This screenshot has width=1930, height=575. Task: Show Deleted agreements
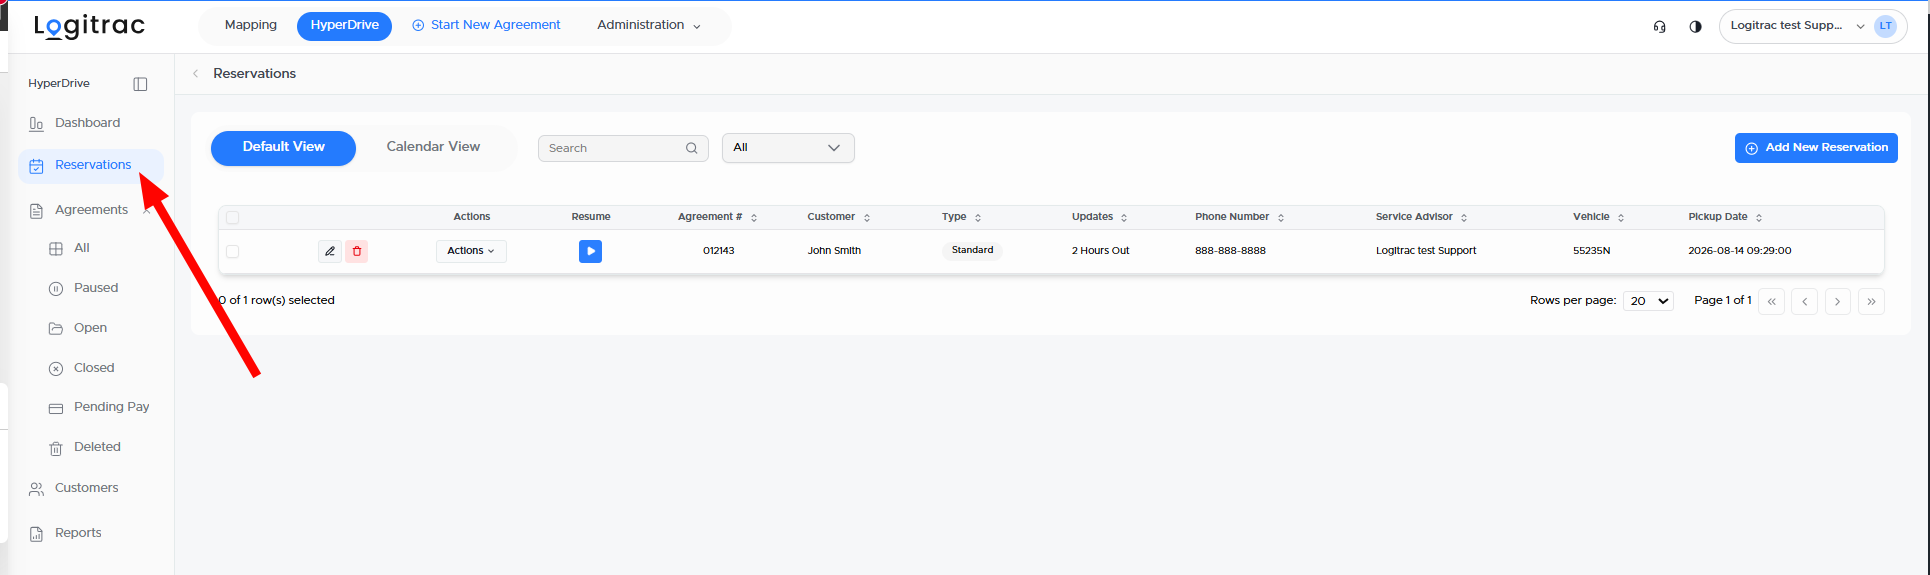(x=97, y=447)
